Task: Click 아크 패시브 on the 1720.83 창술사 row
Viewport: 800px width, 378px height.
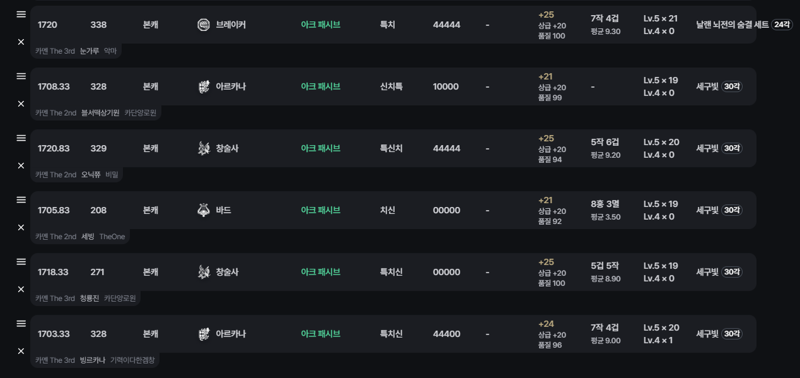Action: (x=320, y=148)
